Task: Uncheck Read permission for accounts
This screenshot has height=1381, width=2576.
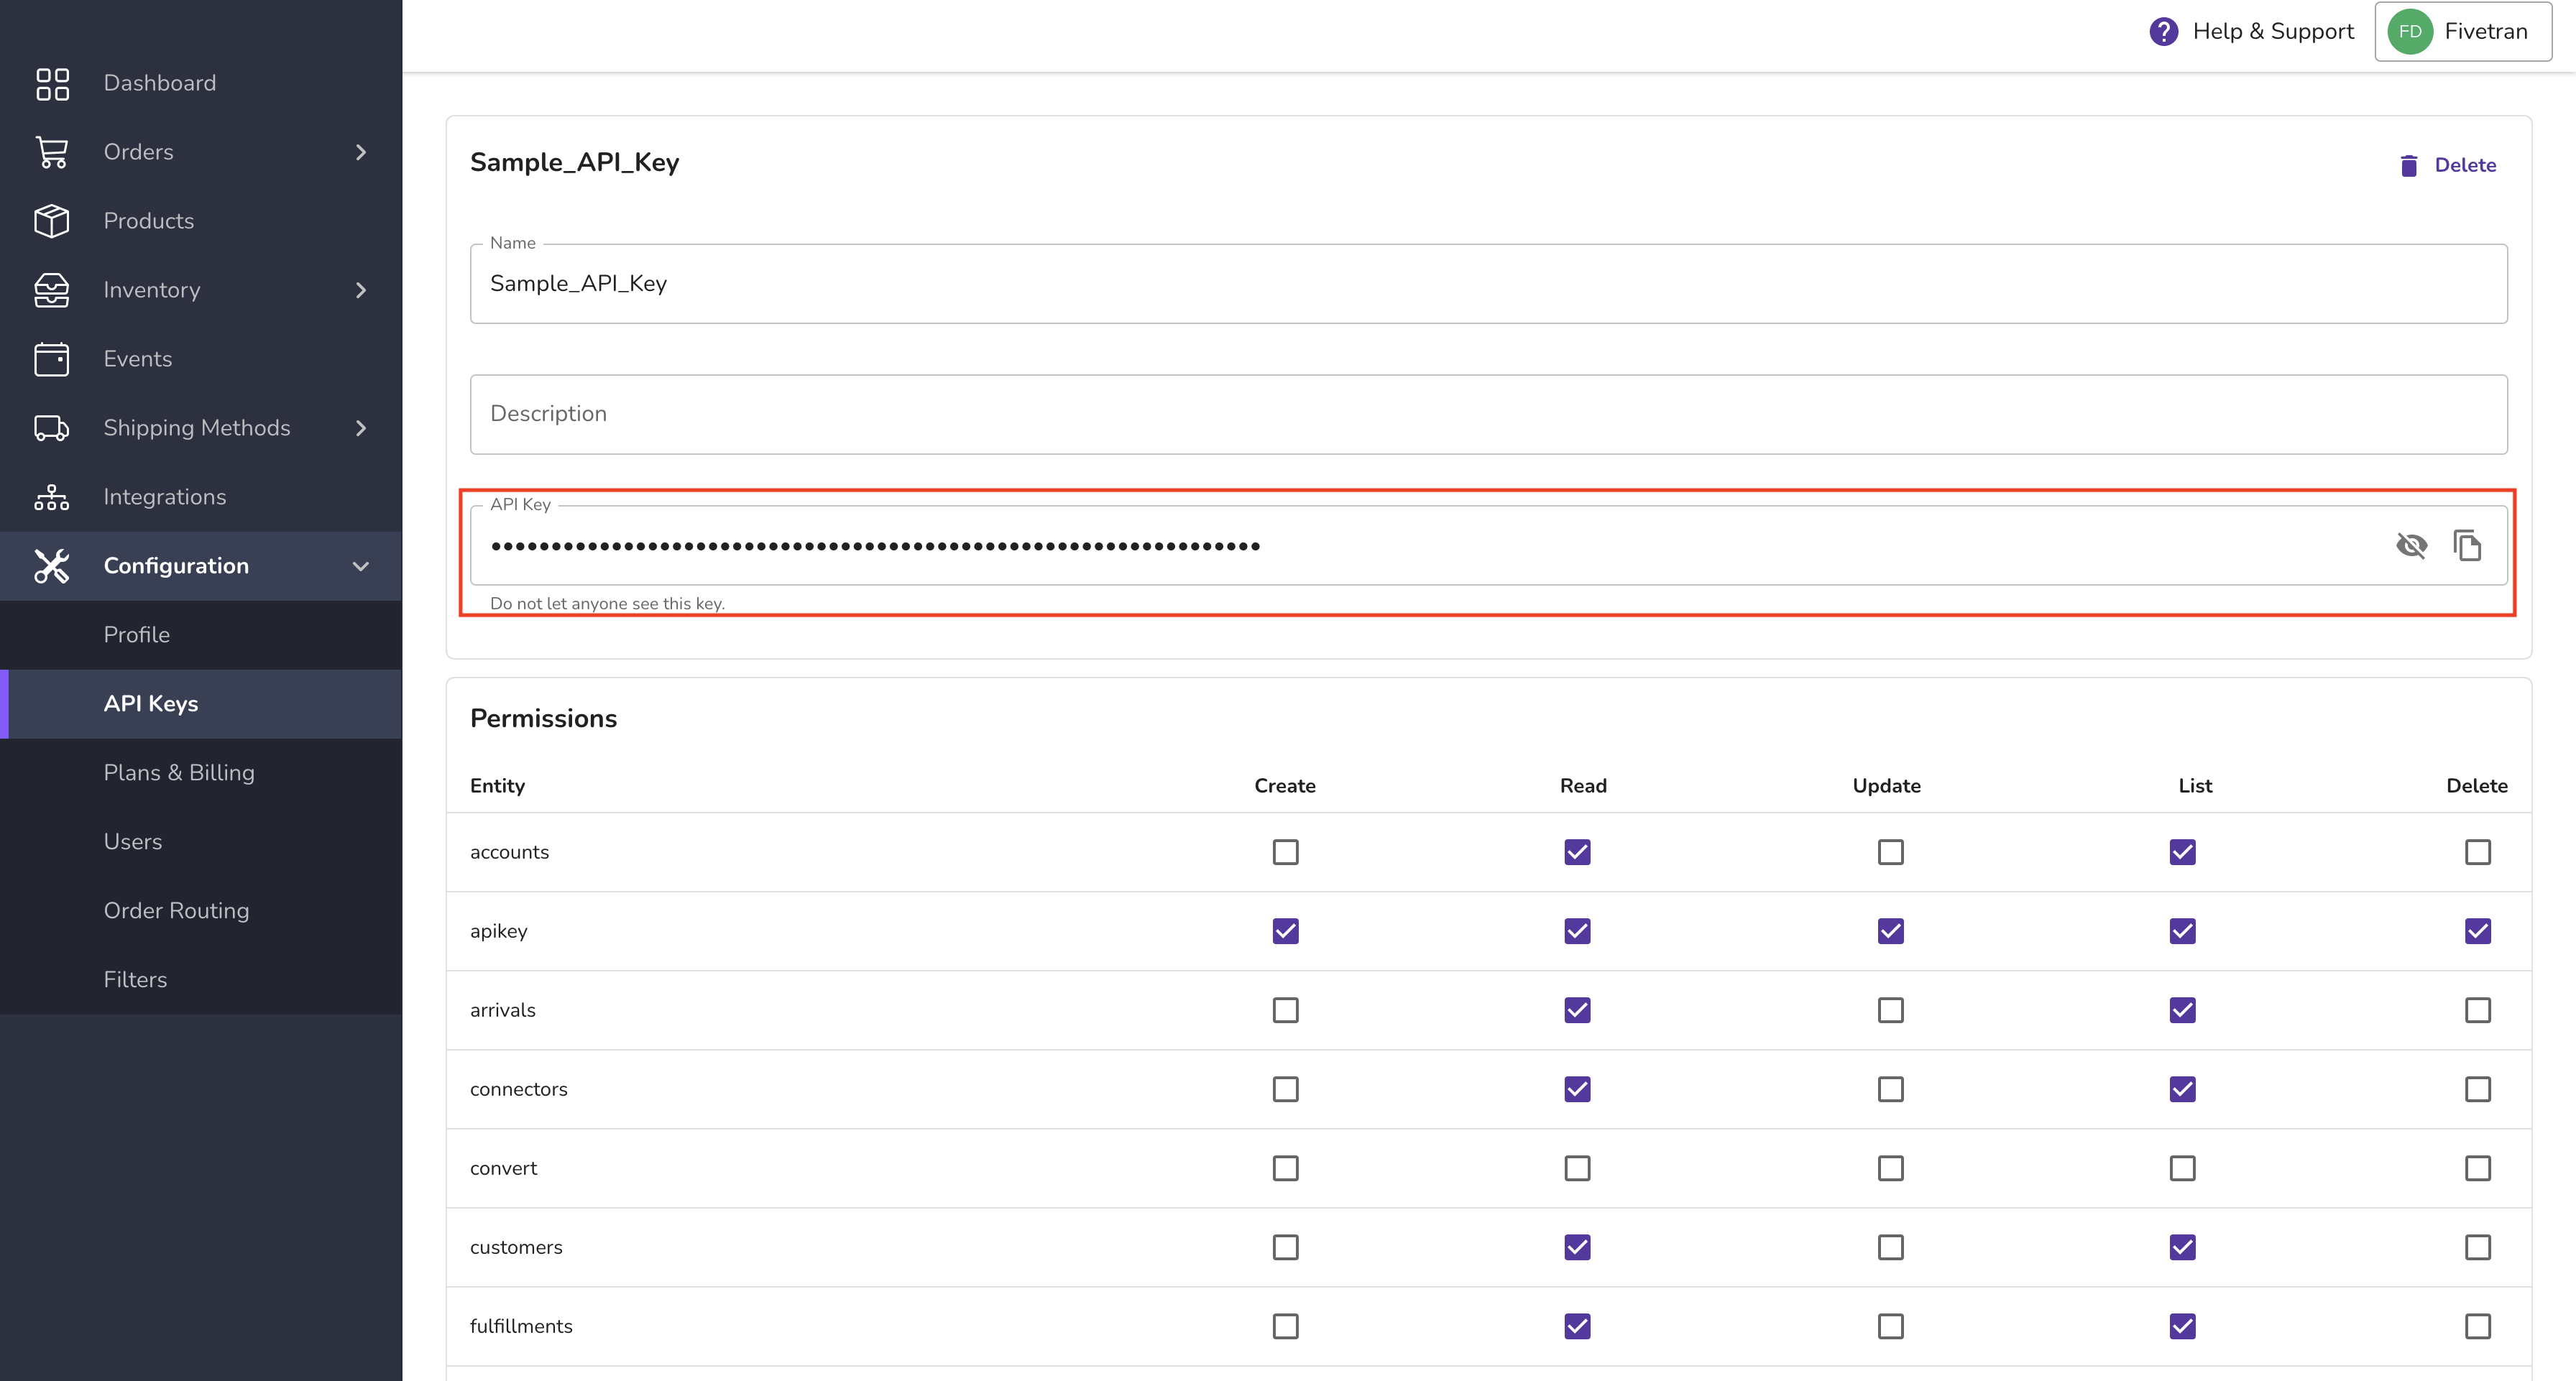Action: (1577, 852)
